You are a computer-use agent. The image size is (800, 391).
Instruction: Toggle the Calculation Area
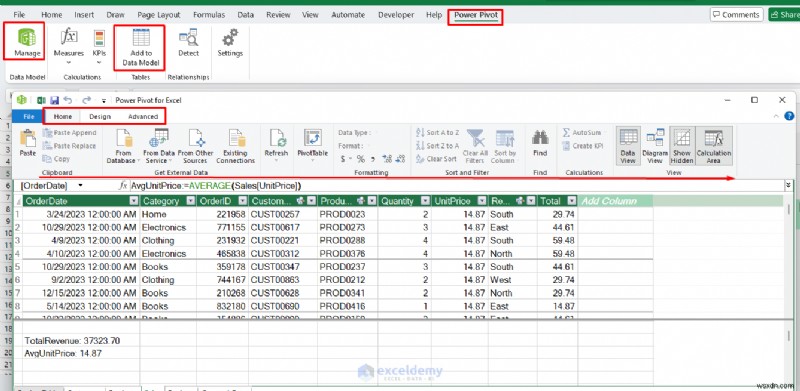(x=713, y=146)
